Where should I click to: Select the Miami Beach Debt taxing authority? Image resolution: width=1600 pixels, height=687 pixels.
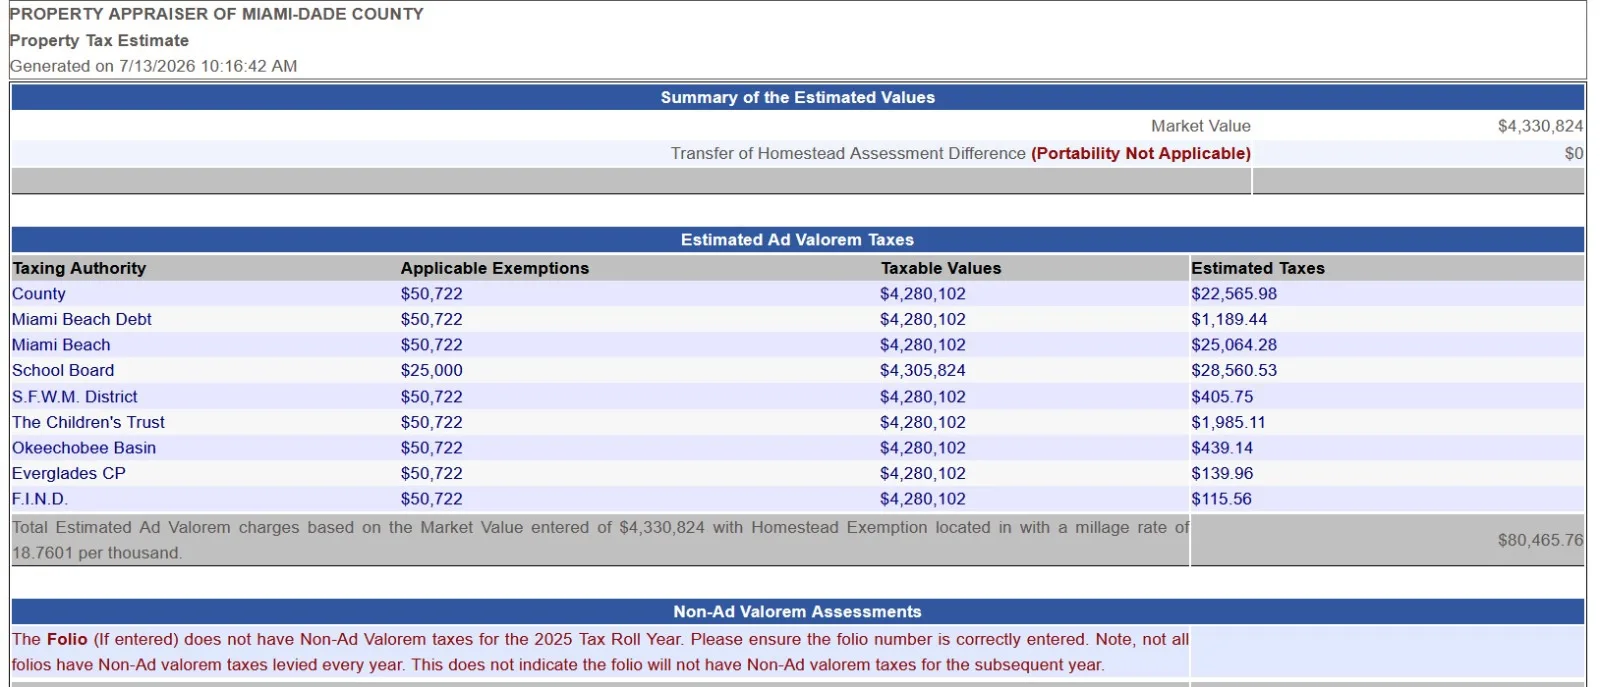pyautogui.click(x=82, y=319)
